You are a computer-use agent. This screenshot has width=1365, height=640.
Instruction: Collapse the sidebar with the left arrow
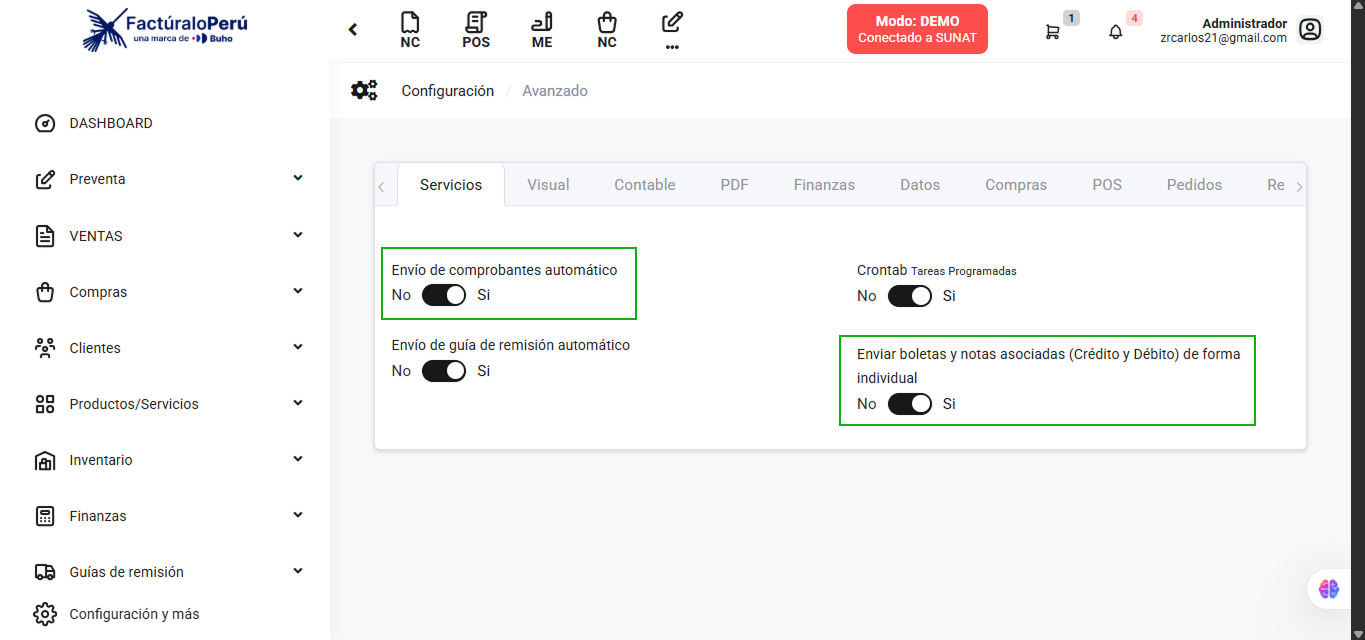(352, 29)
